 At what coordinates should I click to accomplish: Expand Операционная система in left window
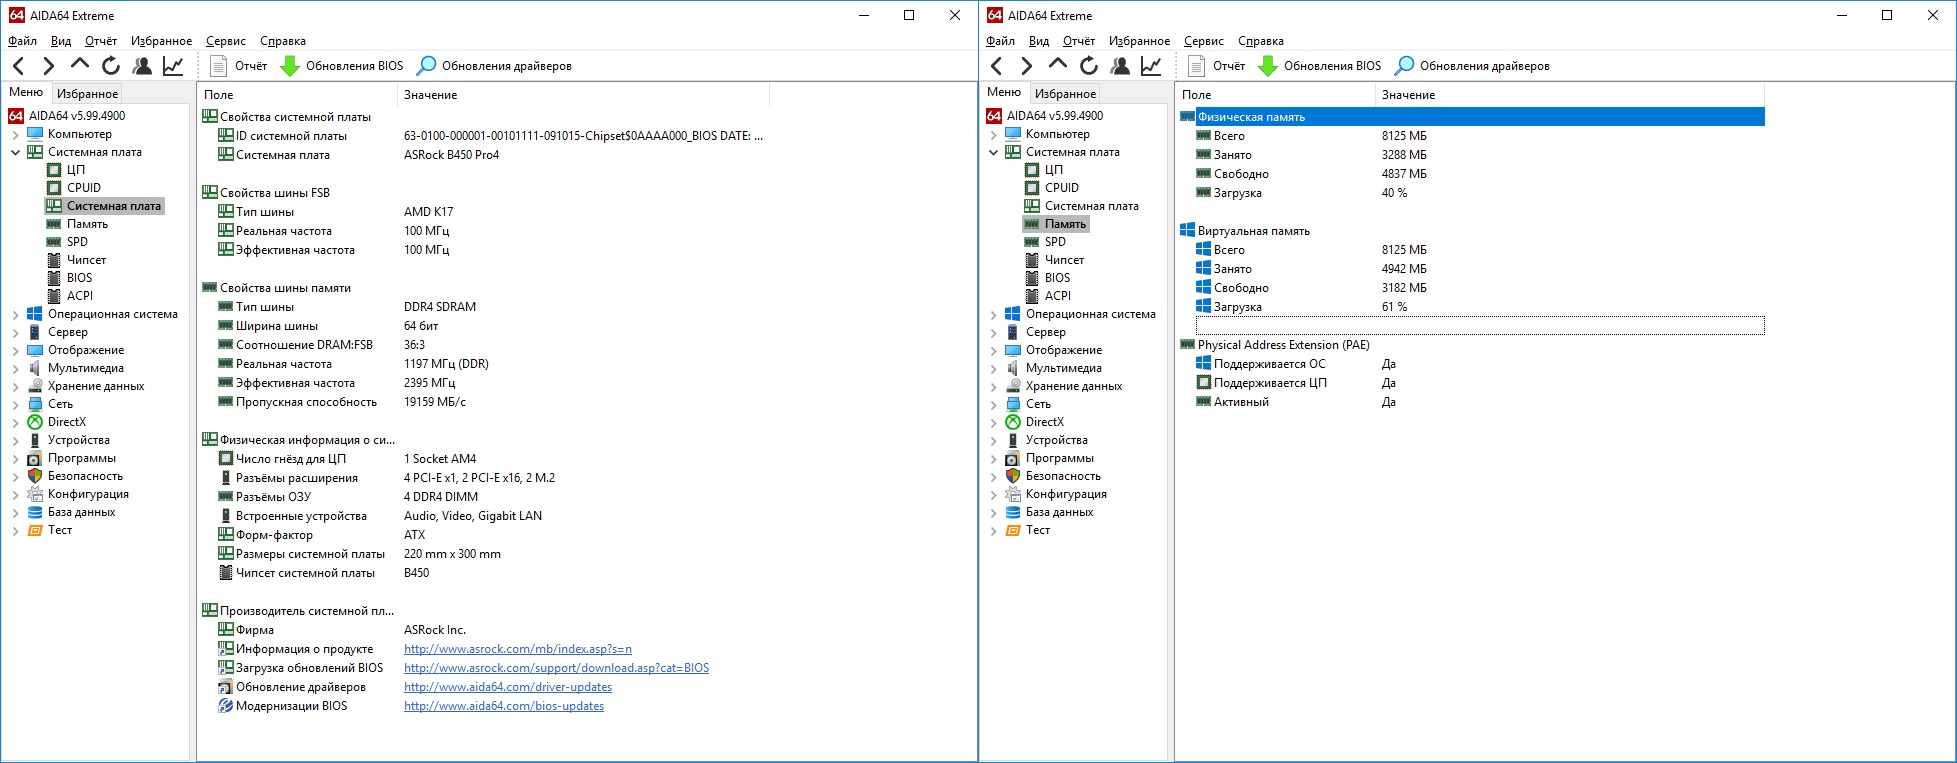[x=15, y=314]
